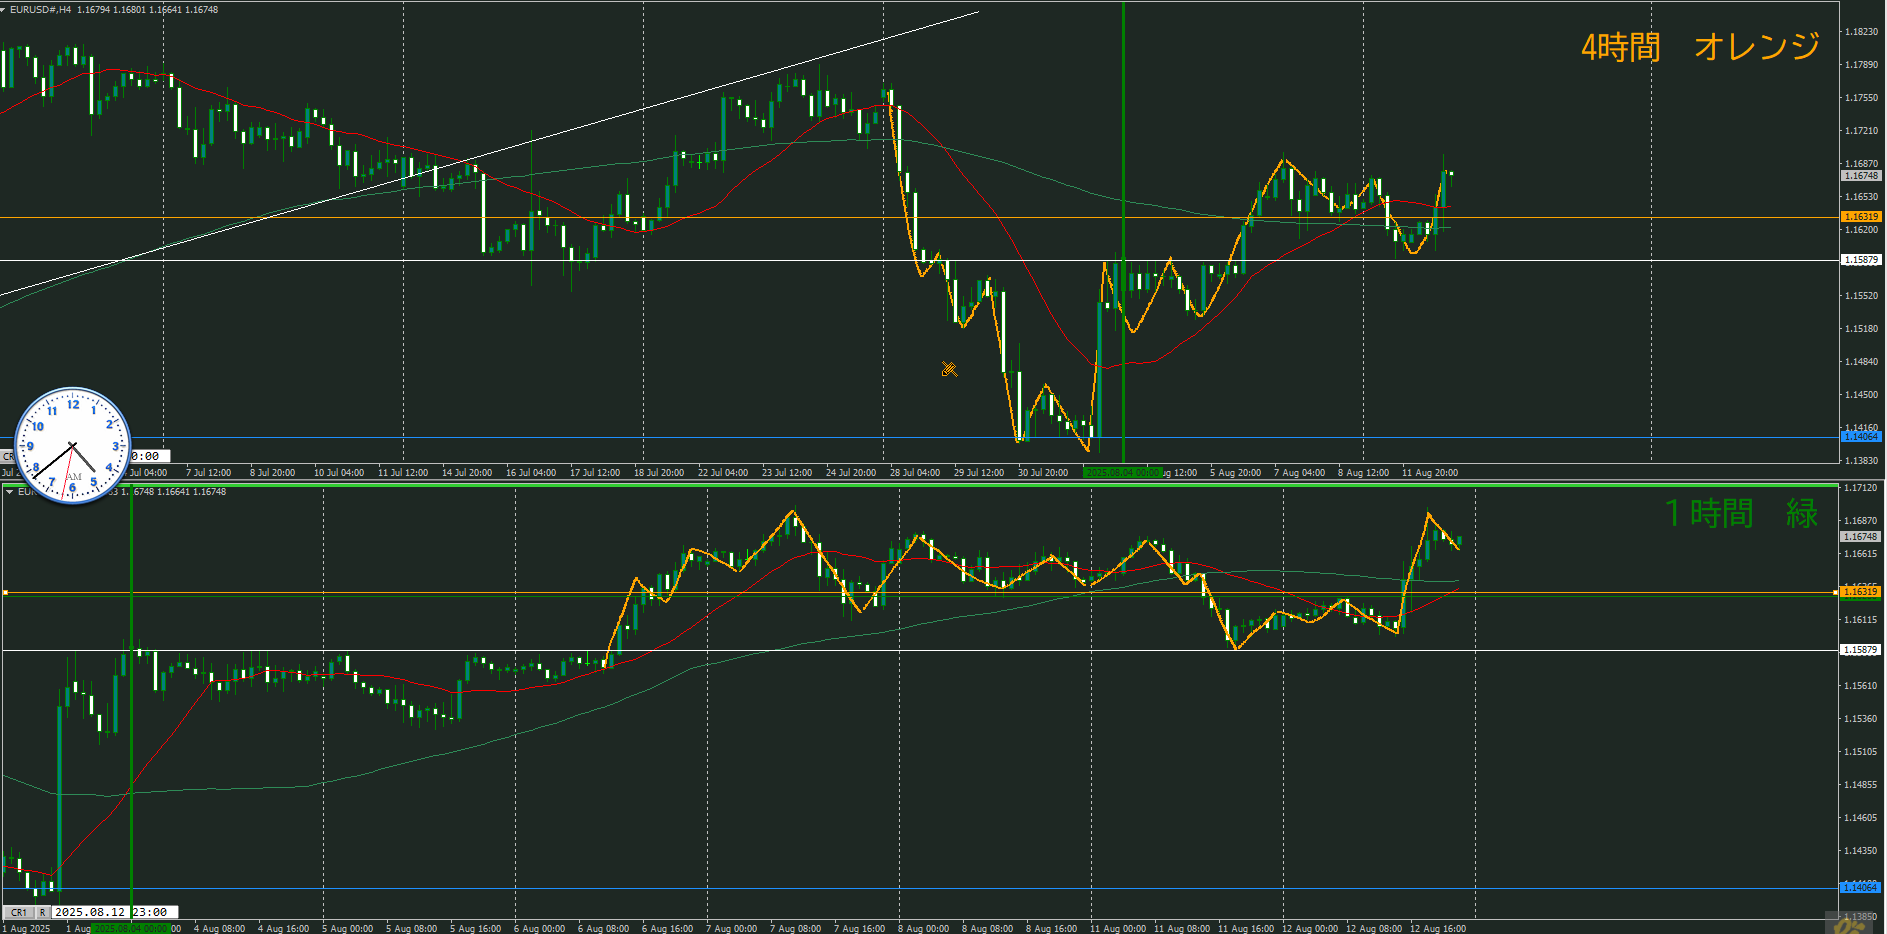Click the 8 Aug 00:00 time label
The width and height of the screenshot is (1887, 934).
tap(924, 929)
